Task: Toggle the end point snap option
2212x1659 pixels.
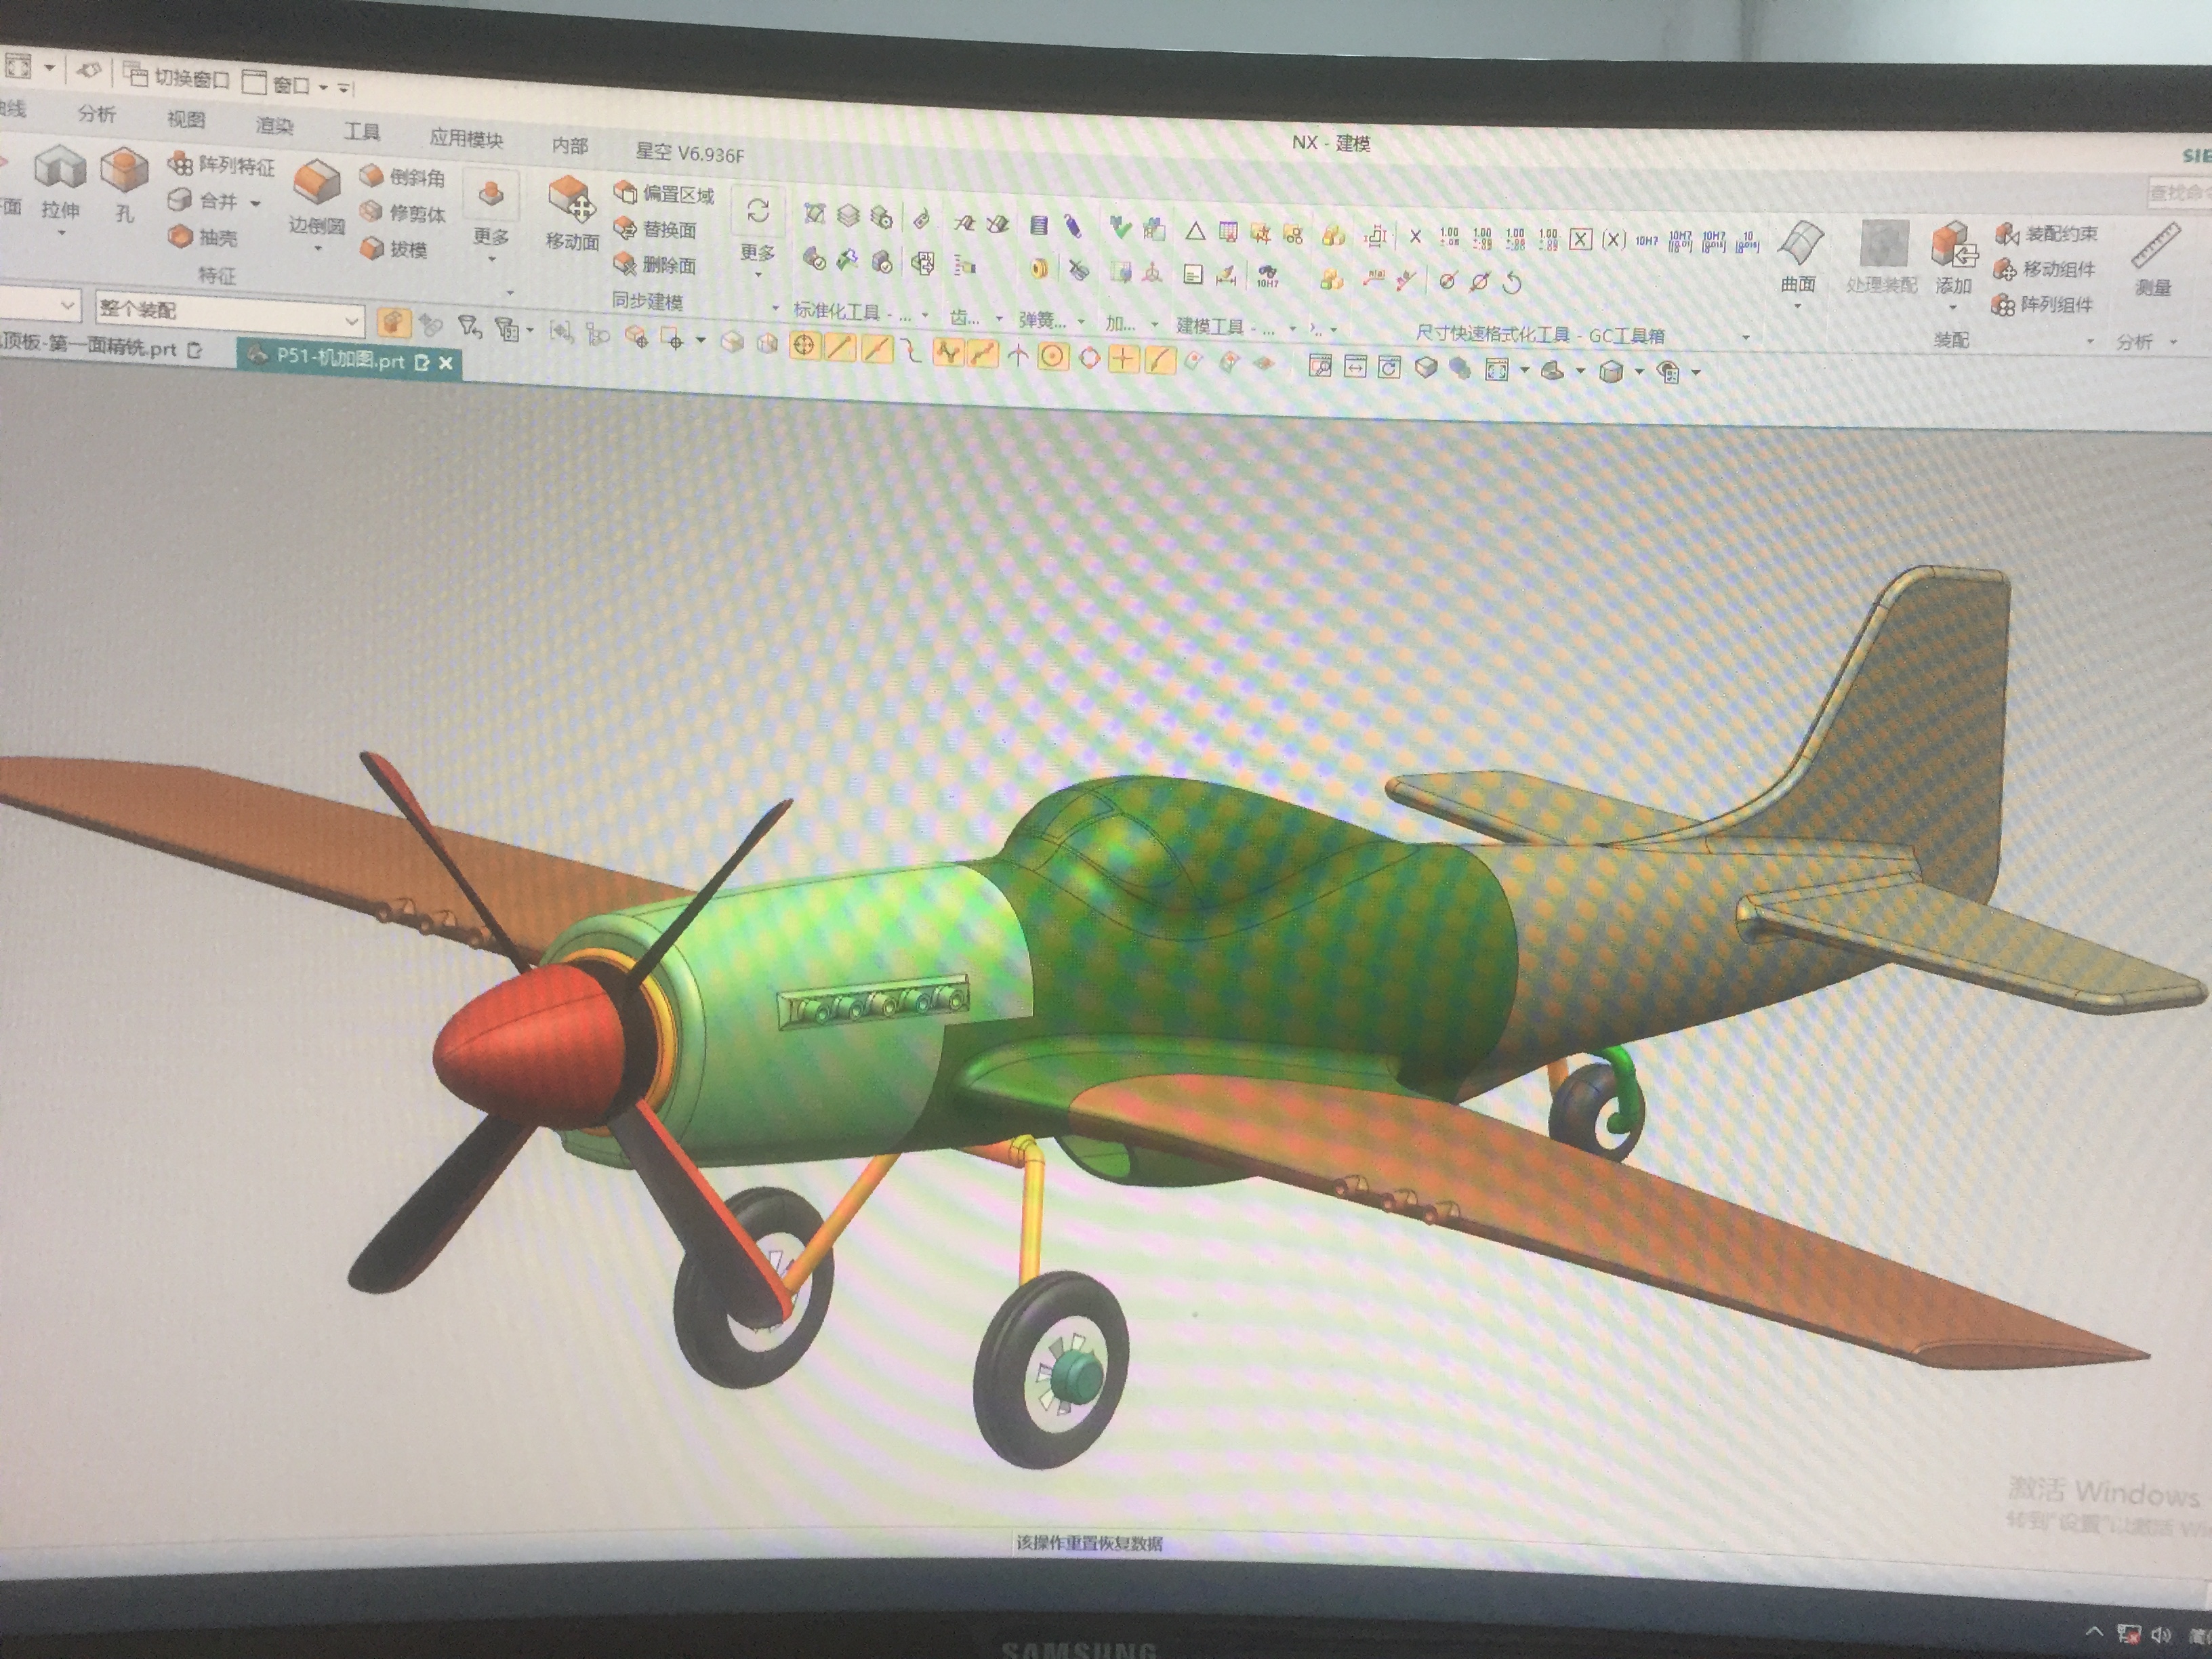Action: click(839, 348)
